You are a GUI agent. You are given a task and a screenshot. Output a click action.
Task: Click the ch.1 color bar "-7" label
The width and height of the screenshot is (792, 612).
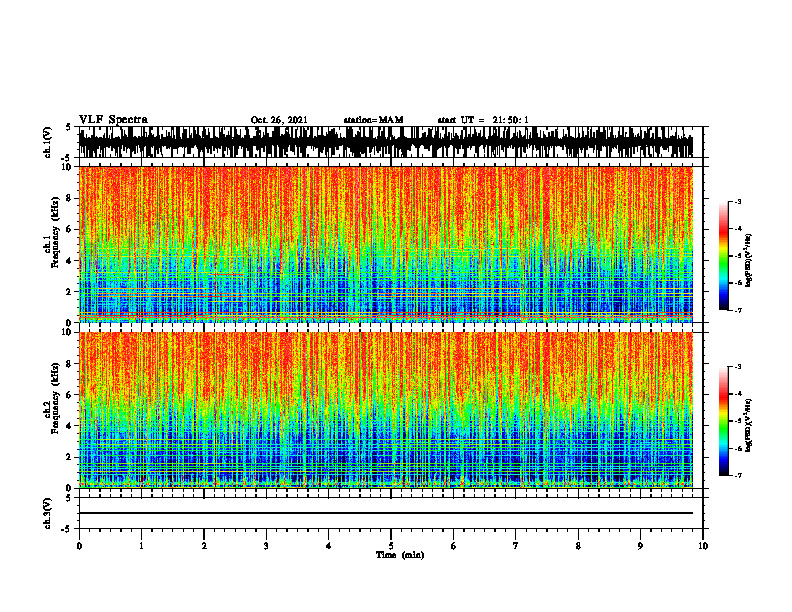(x=738, y=310)
